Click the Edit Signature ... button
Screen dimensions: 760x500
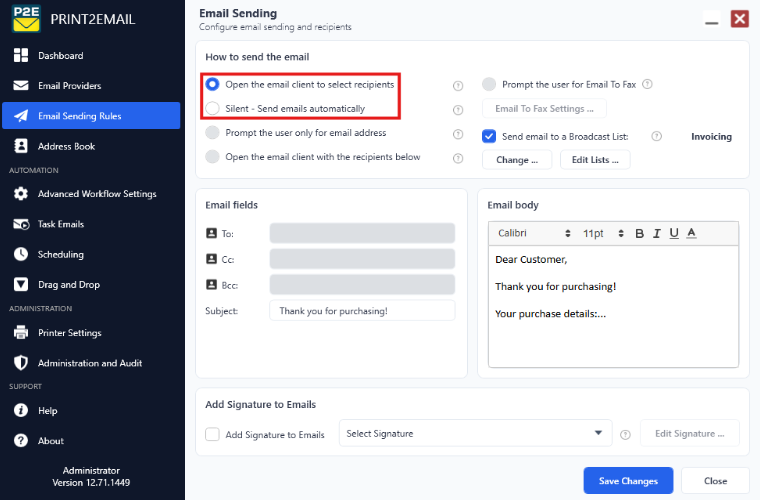coord(690,433)
